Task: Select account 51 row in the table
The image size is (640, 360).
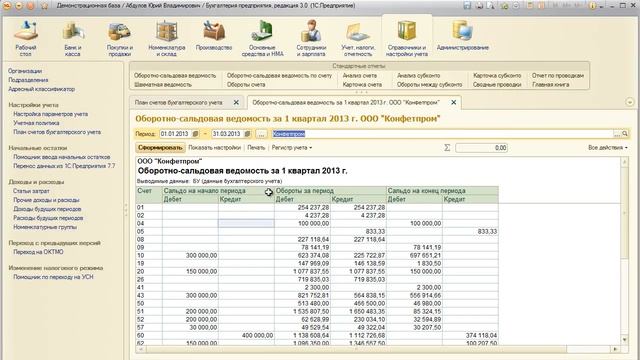Action: 317,311
